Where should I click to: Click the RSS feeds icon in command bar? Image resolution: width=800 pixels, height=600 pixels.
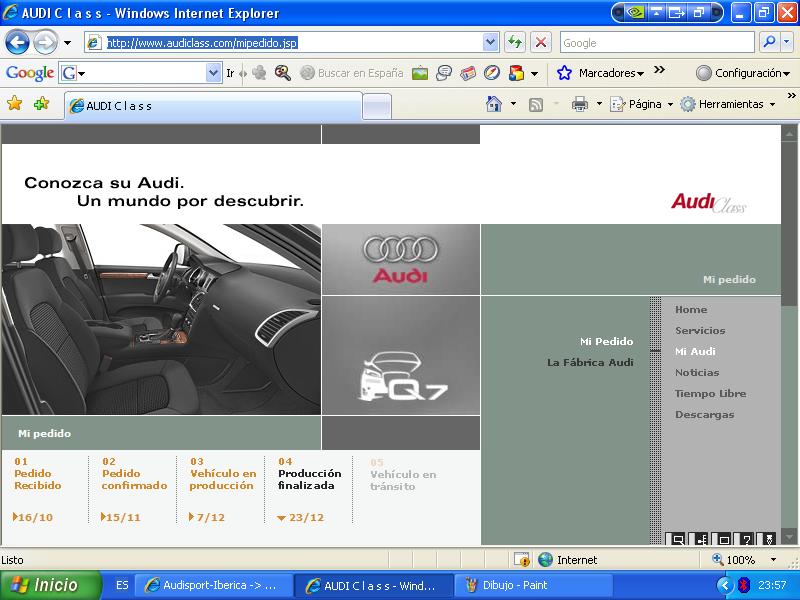point(536,105)
